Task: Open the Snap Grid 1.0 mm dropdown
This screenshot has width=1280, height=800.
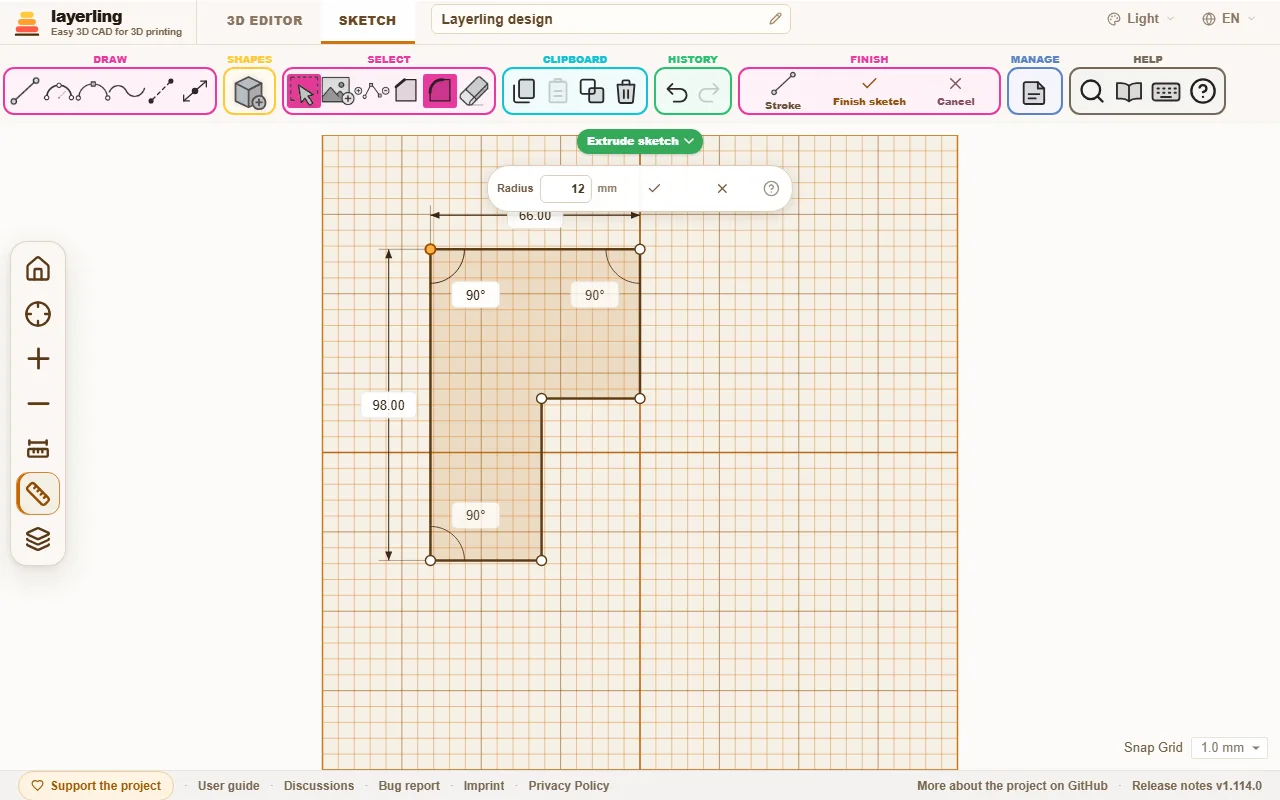Action: [1230, 748]
